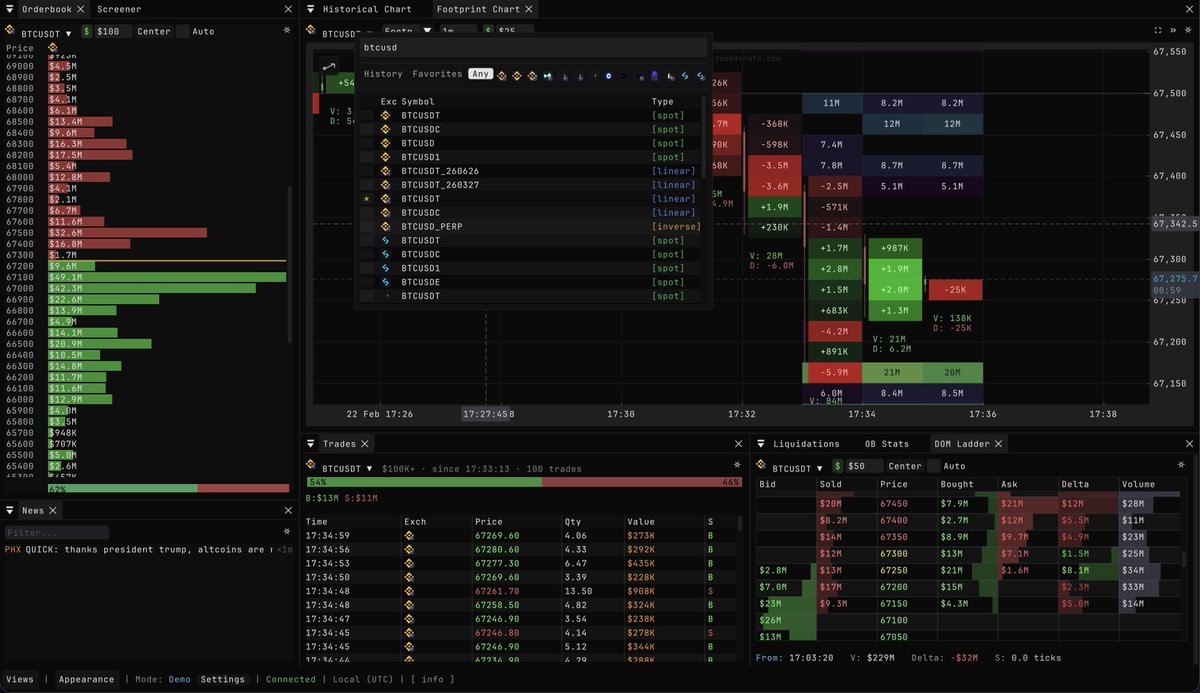The height and width of the screenshot is (693, 1200).
Task: Close the News tab
Action: coord(53,510)
